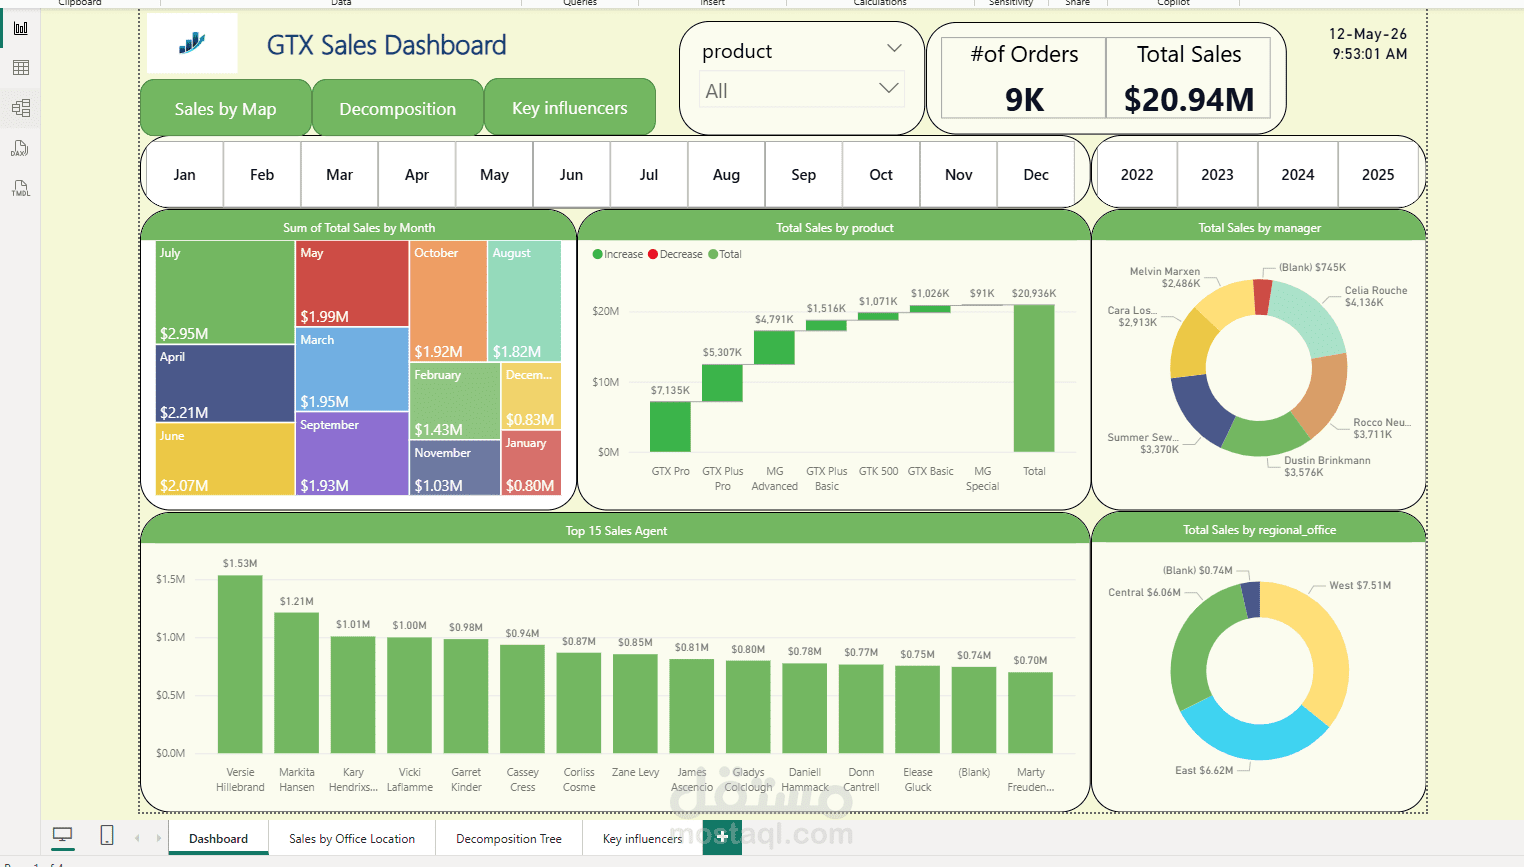This screenshot has width=1524, height=867.
Task: Click Versie Hillebrand's sales bar
Action: click(x=240, y=664)
